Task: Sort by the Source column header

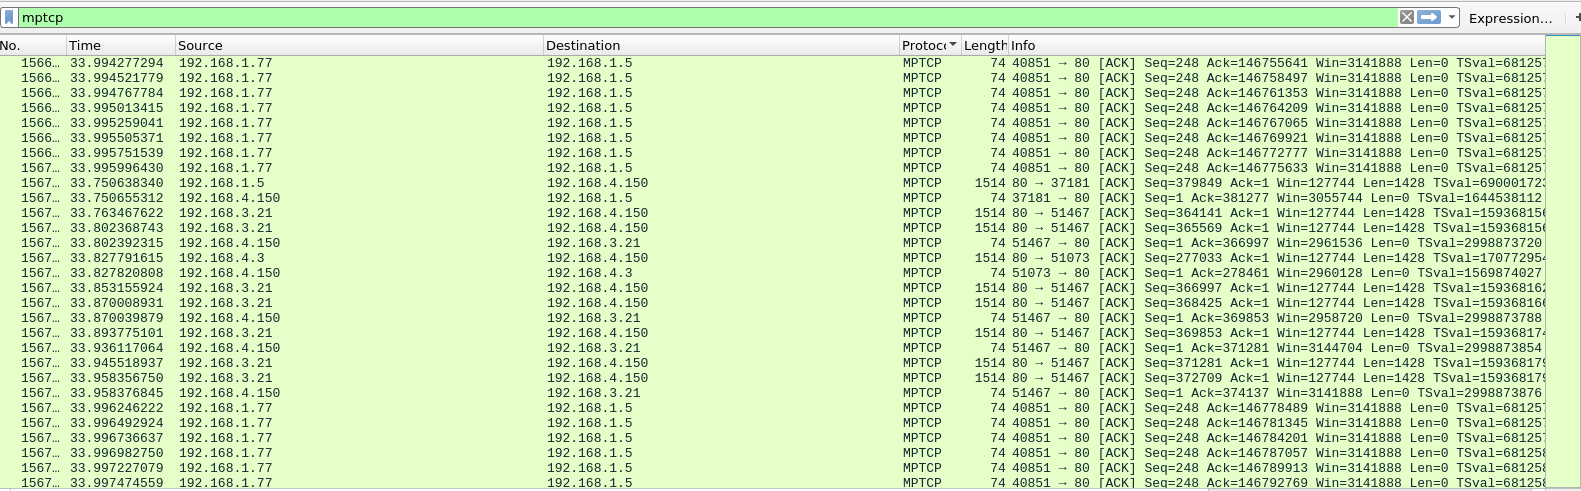Action: [358, 45]
